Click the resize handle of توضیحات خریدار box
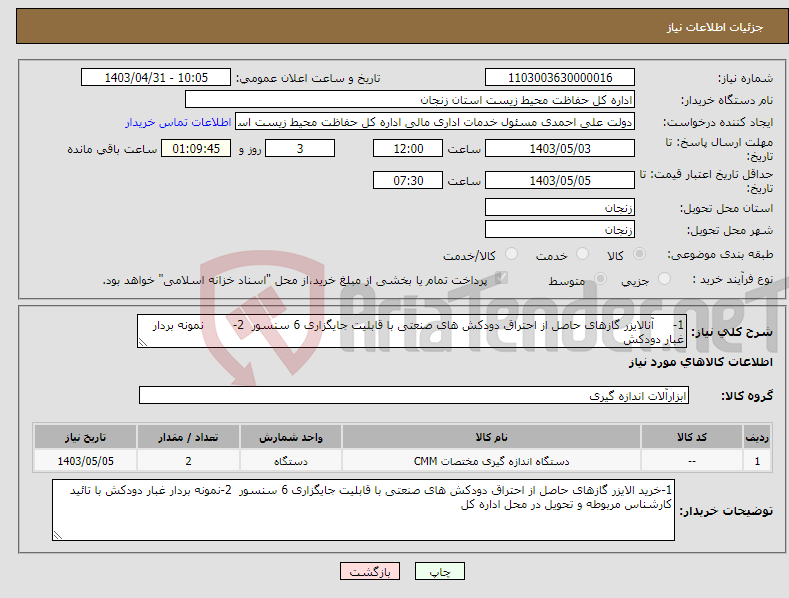This screenshot has width=789, height=598. point(58,535)
